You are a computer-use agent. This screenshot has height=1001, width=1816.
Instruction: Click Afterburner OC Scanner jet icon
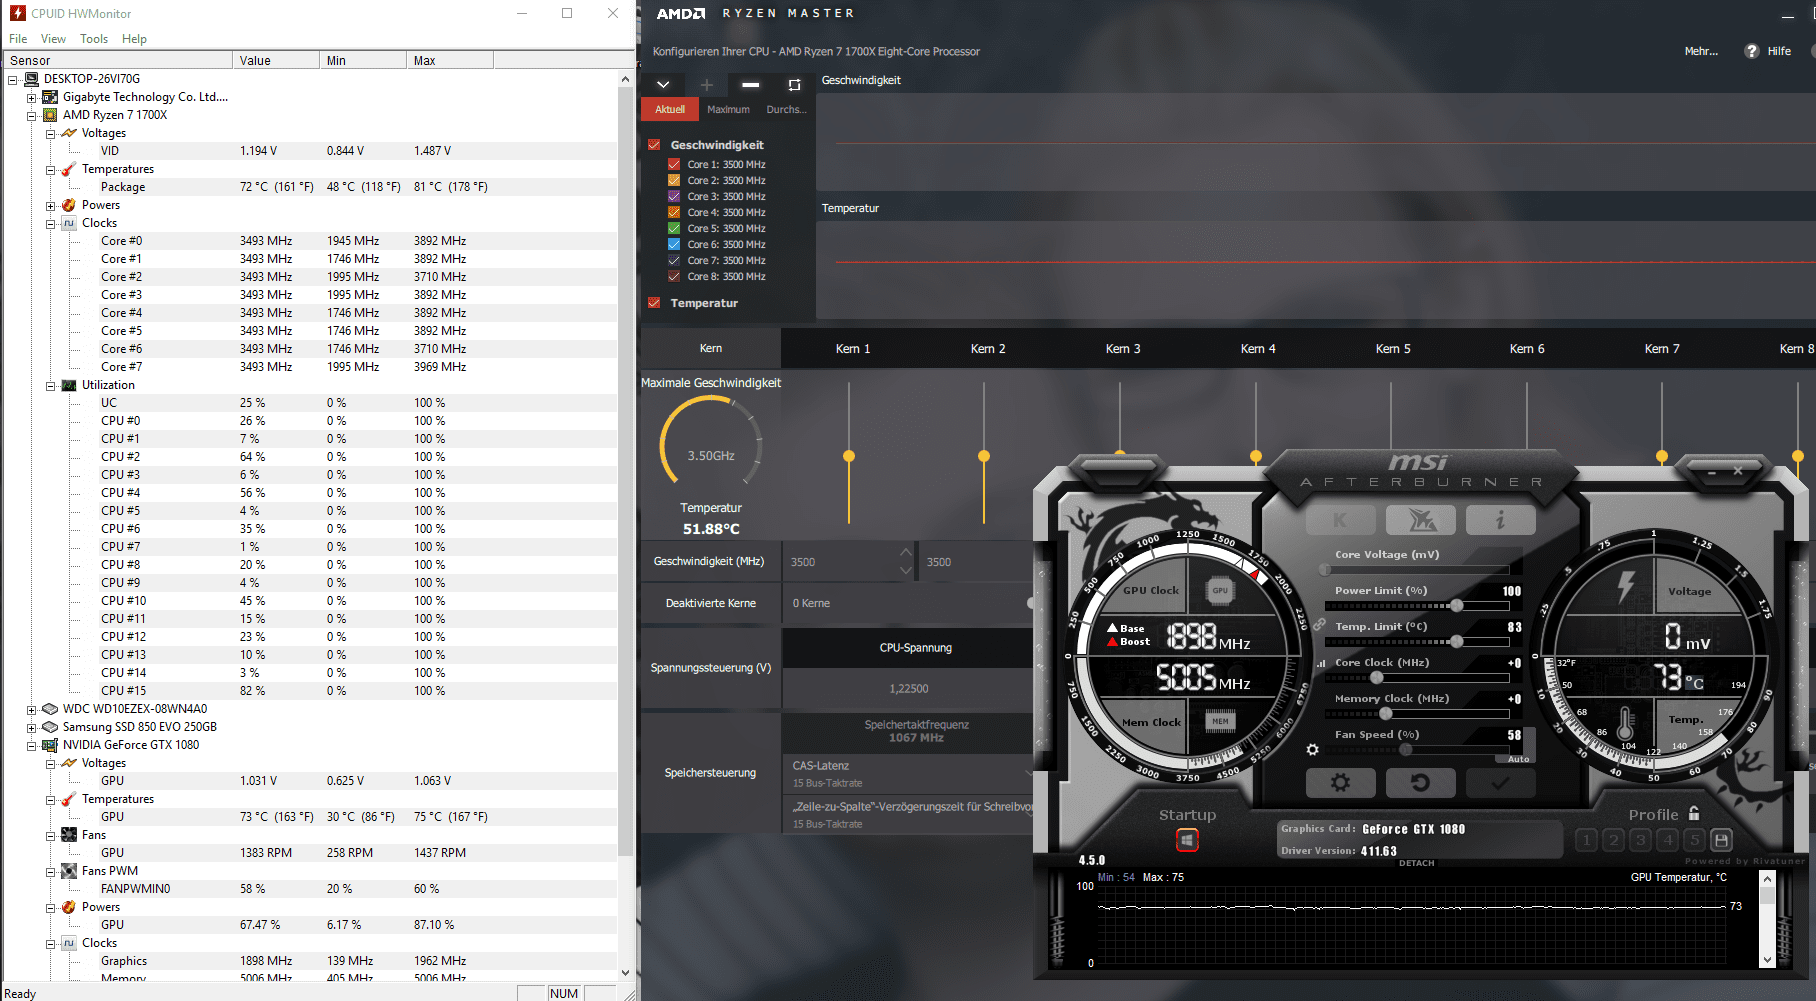click(x=1421, y=520)
